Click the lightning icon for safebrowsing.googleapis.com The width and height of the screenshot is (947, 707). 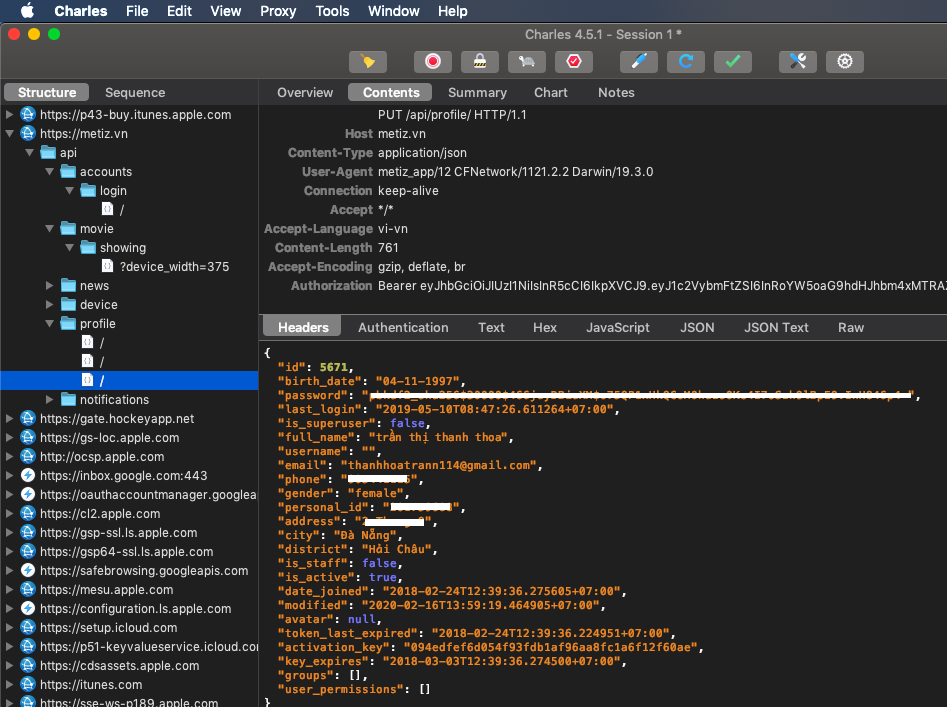pyautogui.click(x=28, y=571)
